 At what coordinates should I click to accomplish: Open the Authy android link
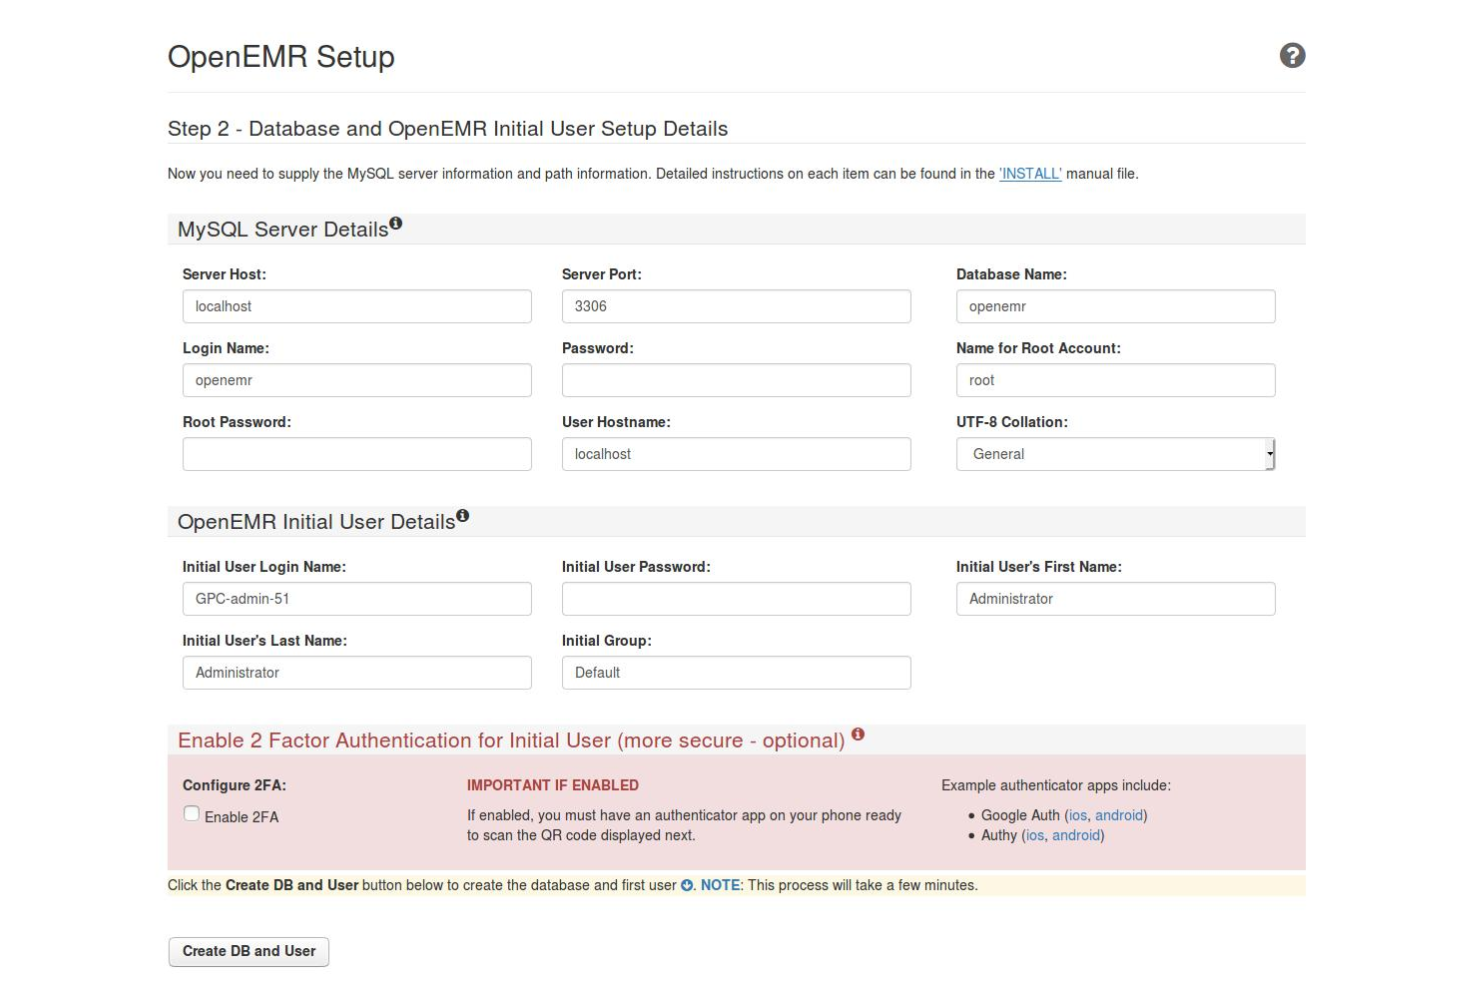tap(1077, 834)
